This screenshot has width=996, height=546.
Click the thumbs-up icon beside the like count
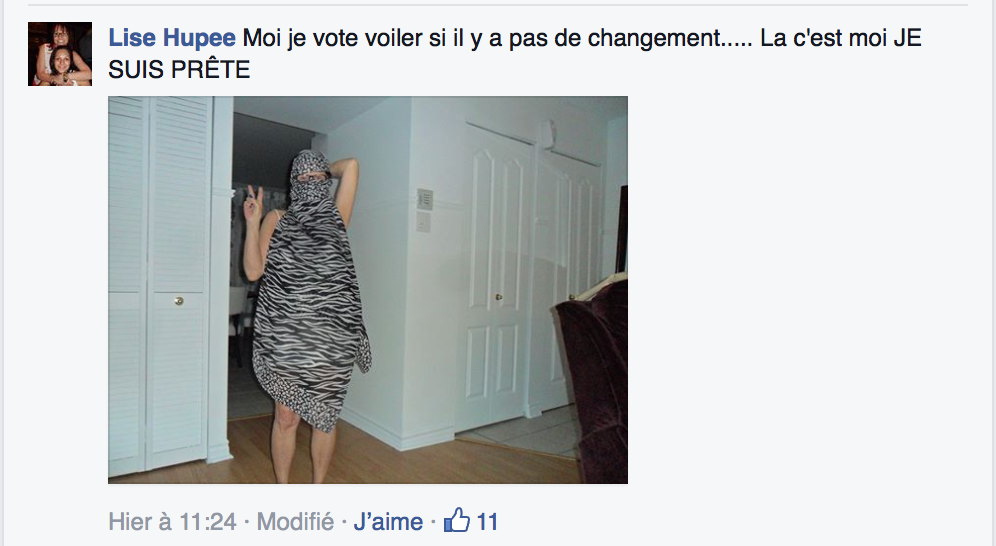pyautogui.click(x=457, y=520)
